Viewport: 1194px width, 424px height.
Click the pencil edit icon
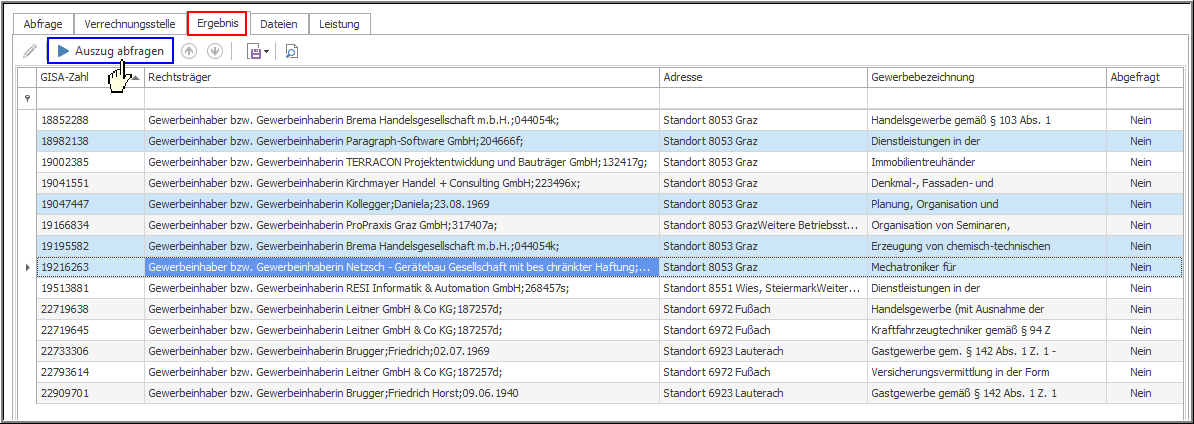click(x=30, y=51)
